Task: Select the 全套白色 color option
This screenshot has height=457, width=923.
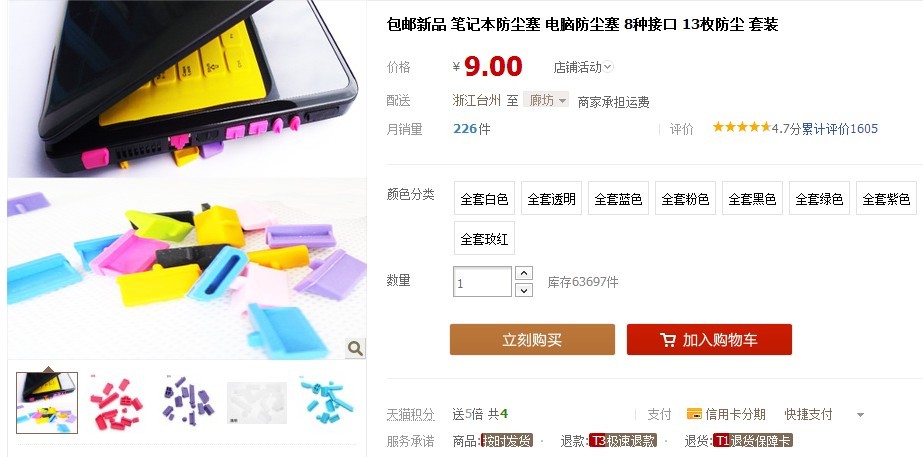Action: (484, 198)
